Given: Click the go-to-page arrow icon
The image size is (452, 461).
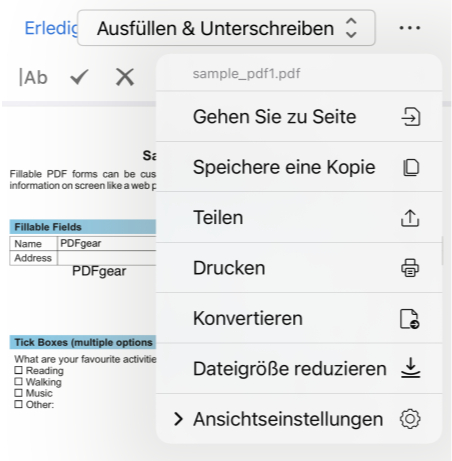Looking at the screenshot, I should 410,117.
